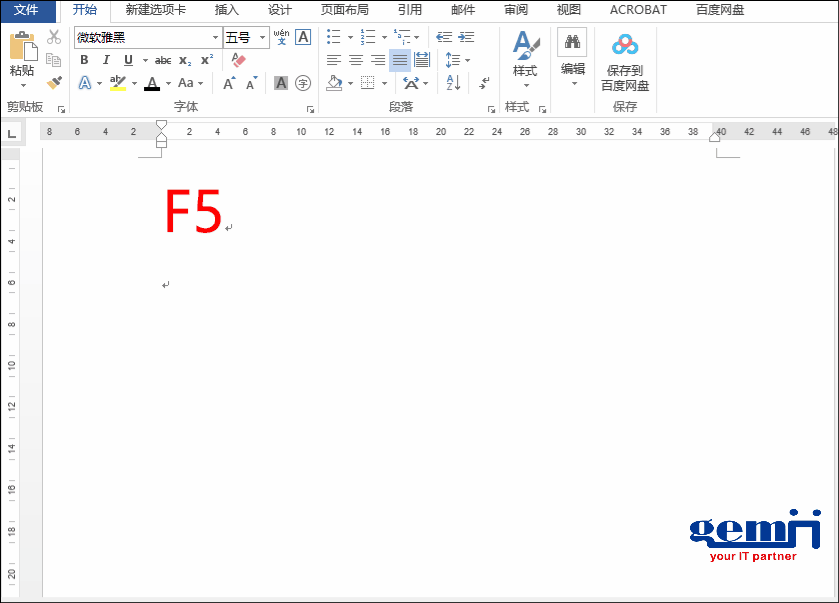Screen dimensions: 839x603
Task: Click the Cut scissors icon
Action: coord(55,37)
